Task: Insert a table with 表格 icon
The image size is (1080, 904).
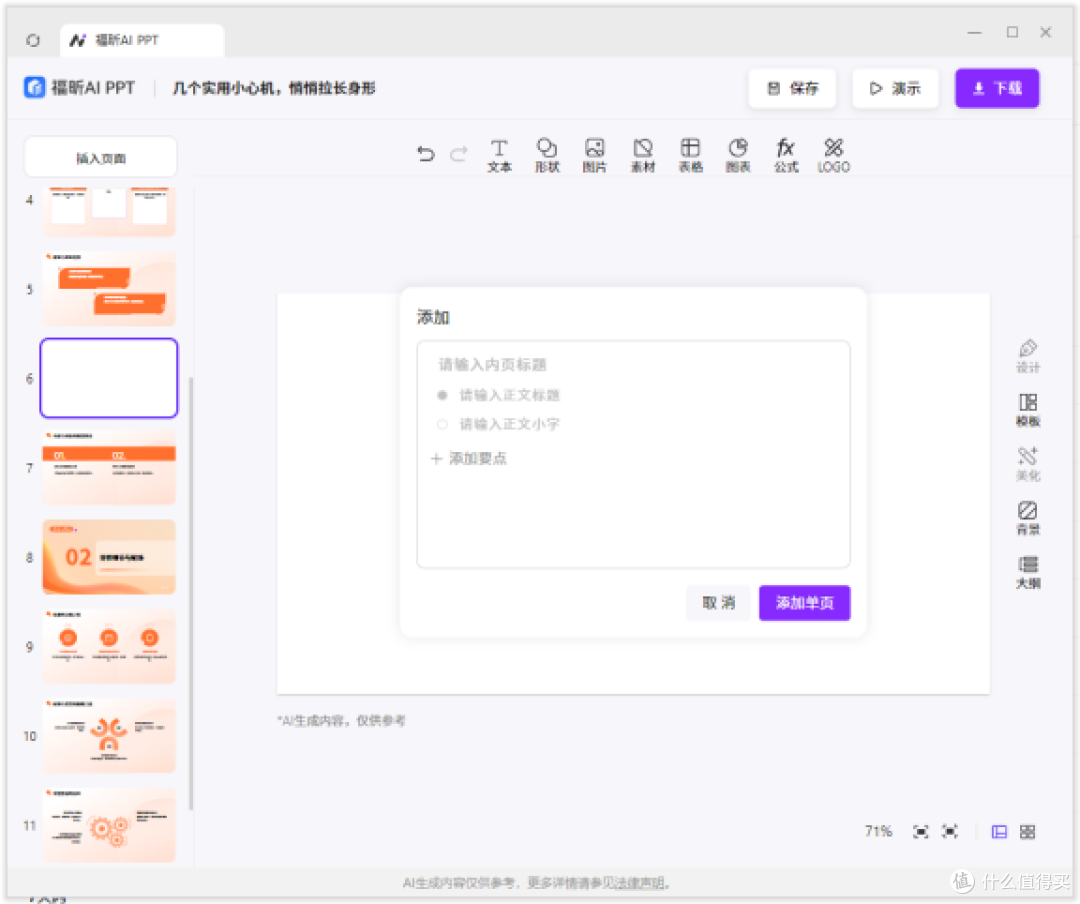Action: pyautogui.click(x=690, y=156)
